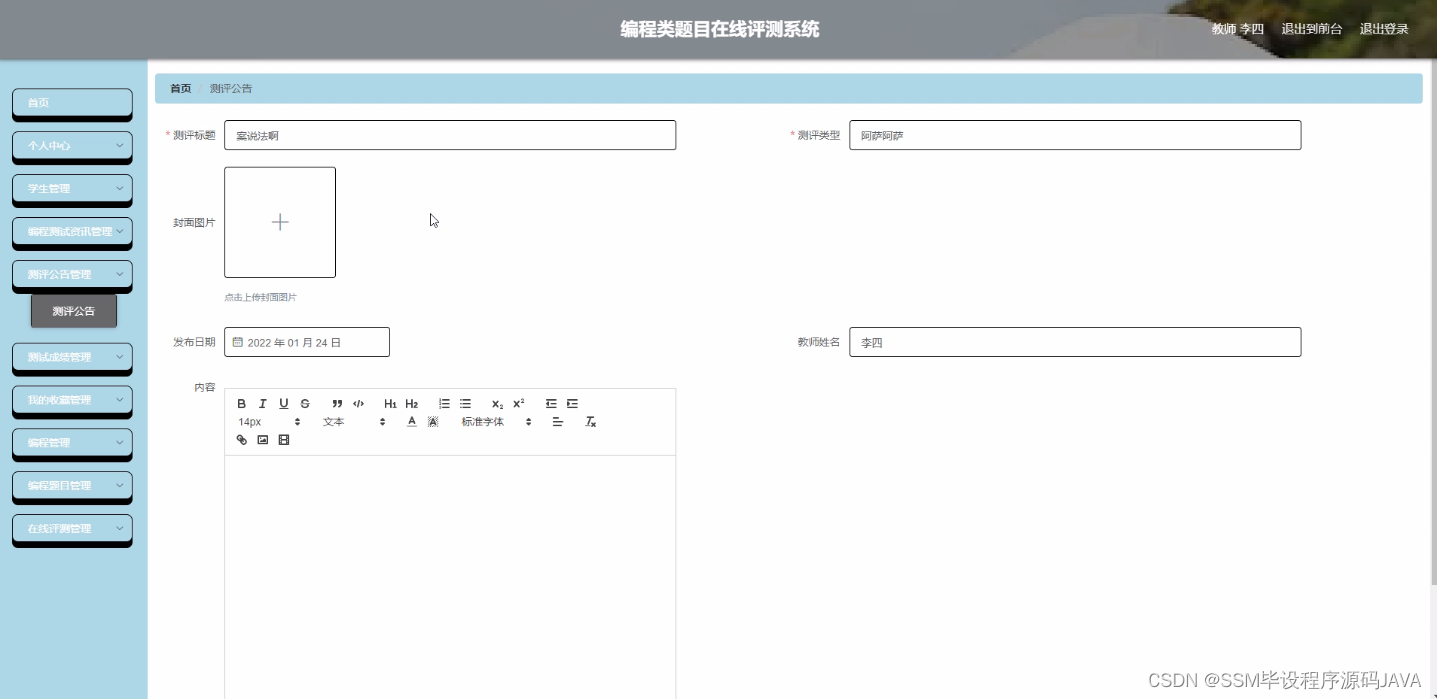Insert an image into the content editor
Image resolution: width=1437 pixels, height=699 pixels.
[263, 440]
